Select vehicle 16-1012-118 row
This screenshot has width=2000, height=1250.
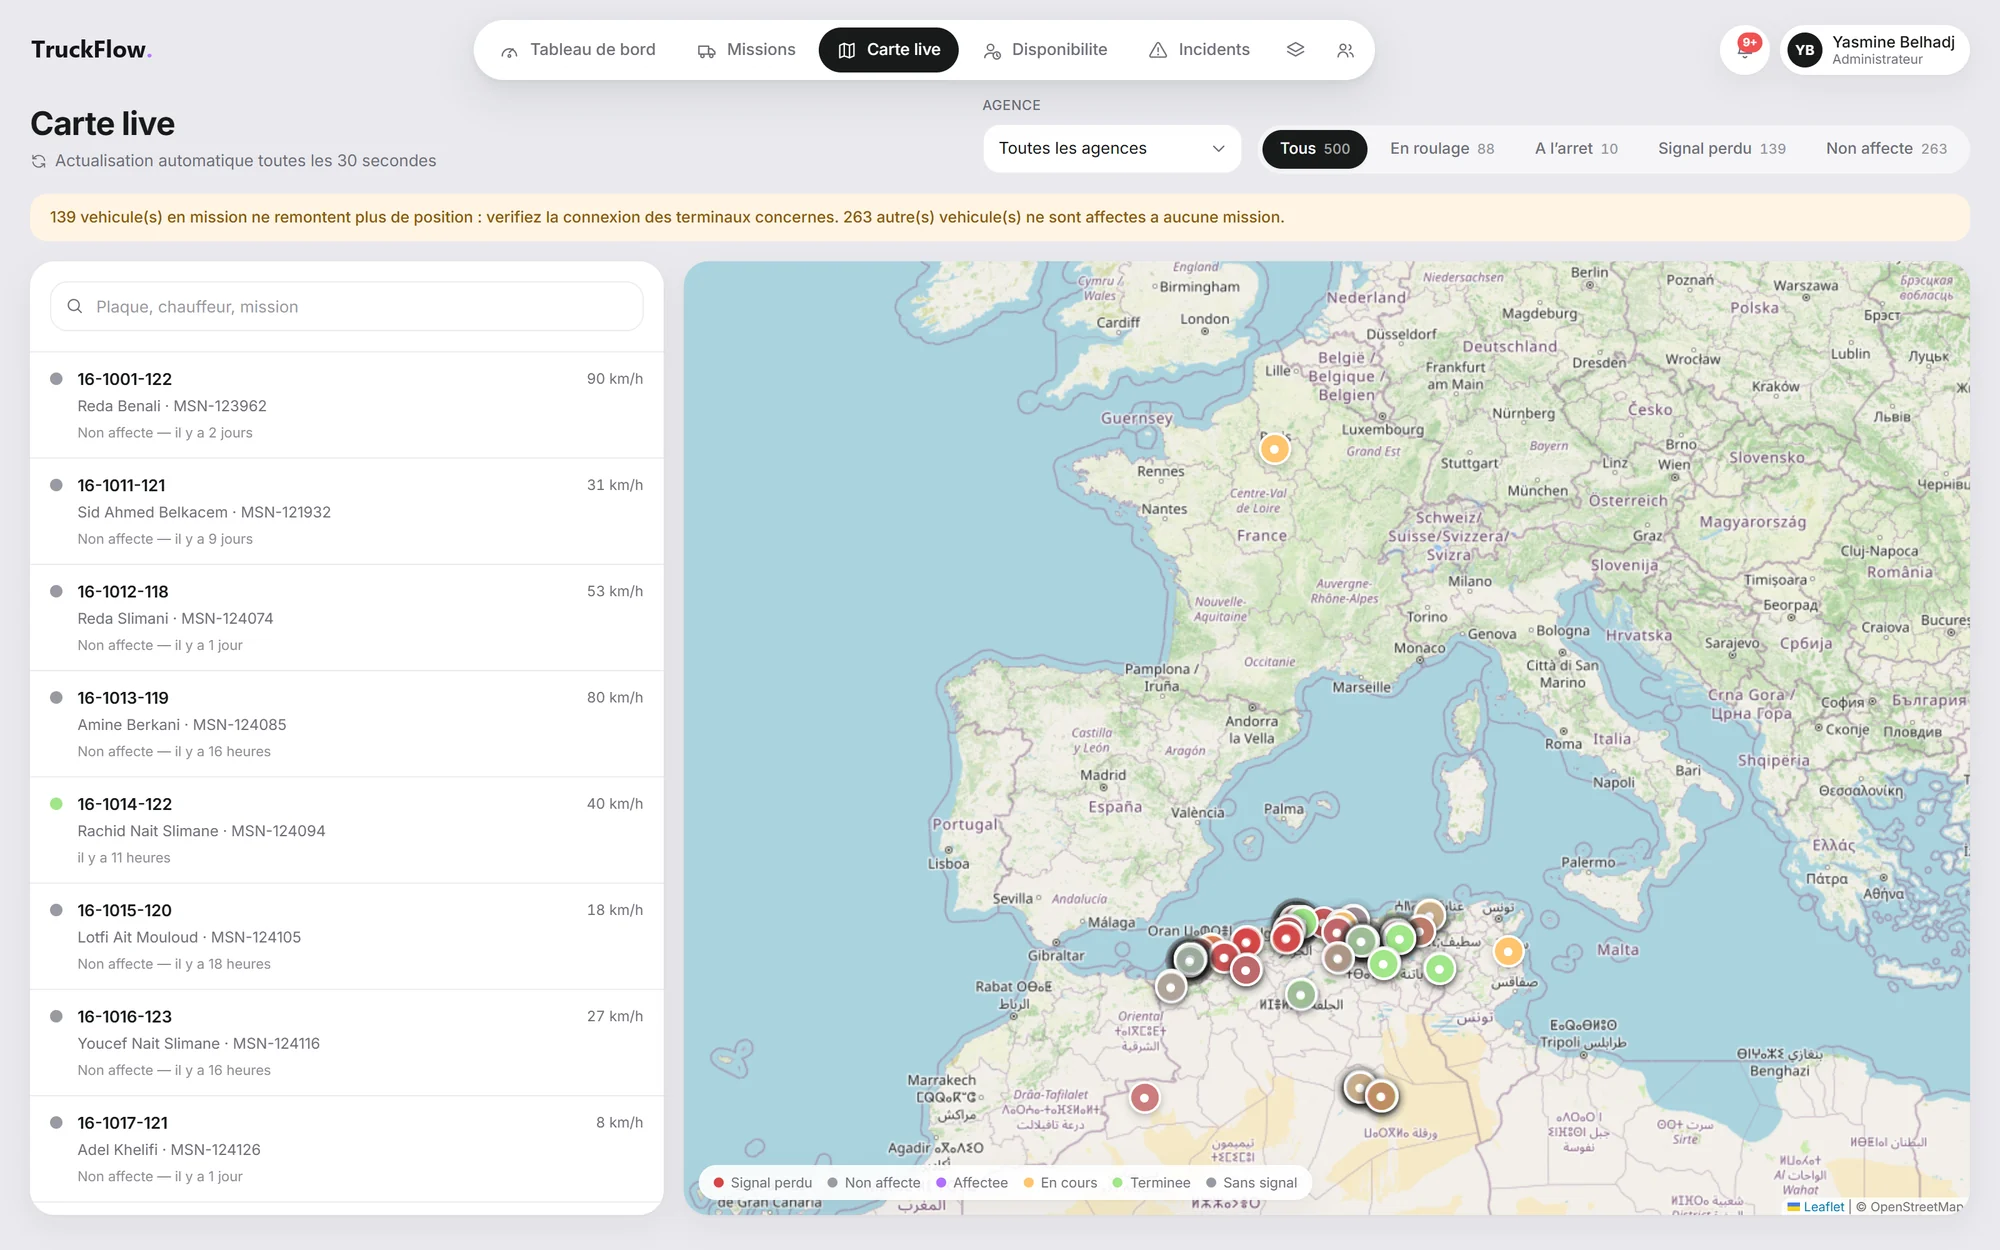(x=347, y=618)
